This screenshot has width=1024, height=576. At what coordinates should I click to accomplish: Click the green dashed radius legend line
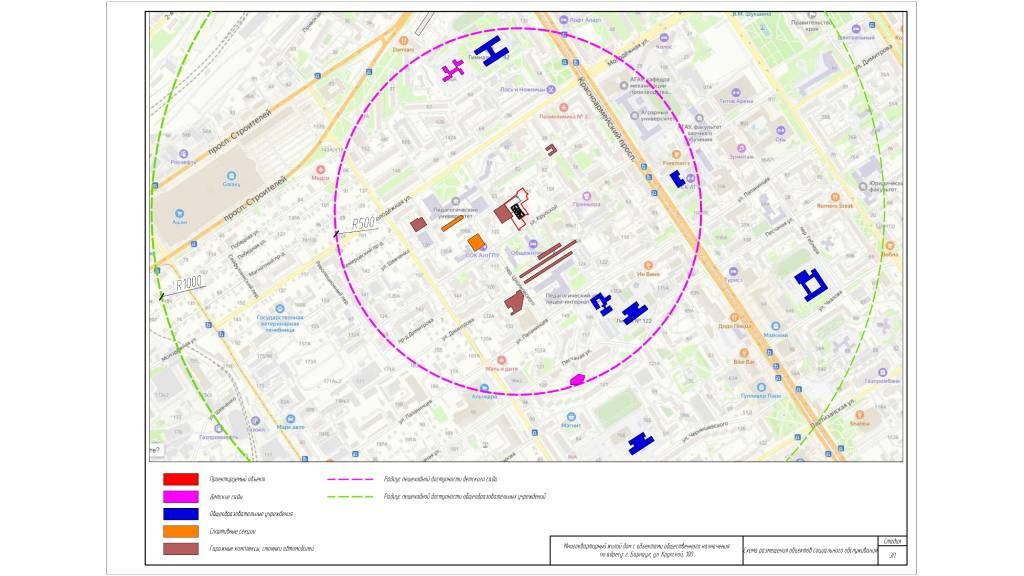pos(351,496)
